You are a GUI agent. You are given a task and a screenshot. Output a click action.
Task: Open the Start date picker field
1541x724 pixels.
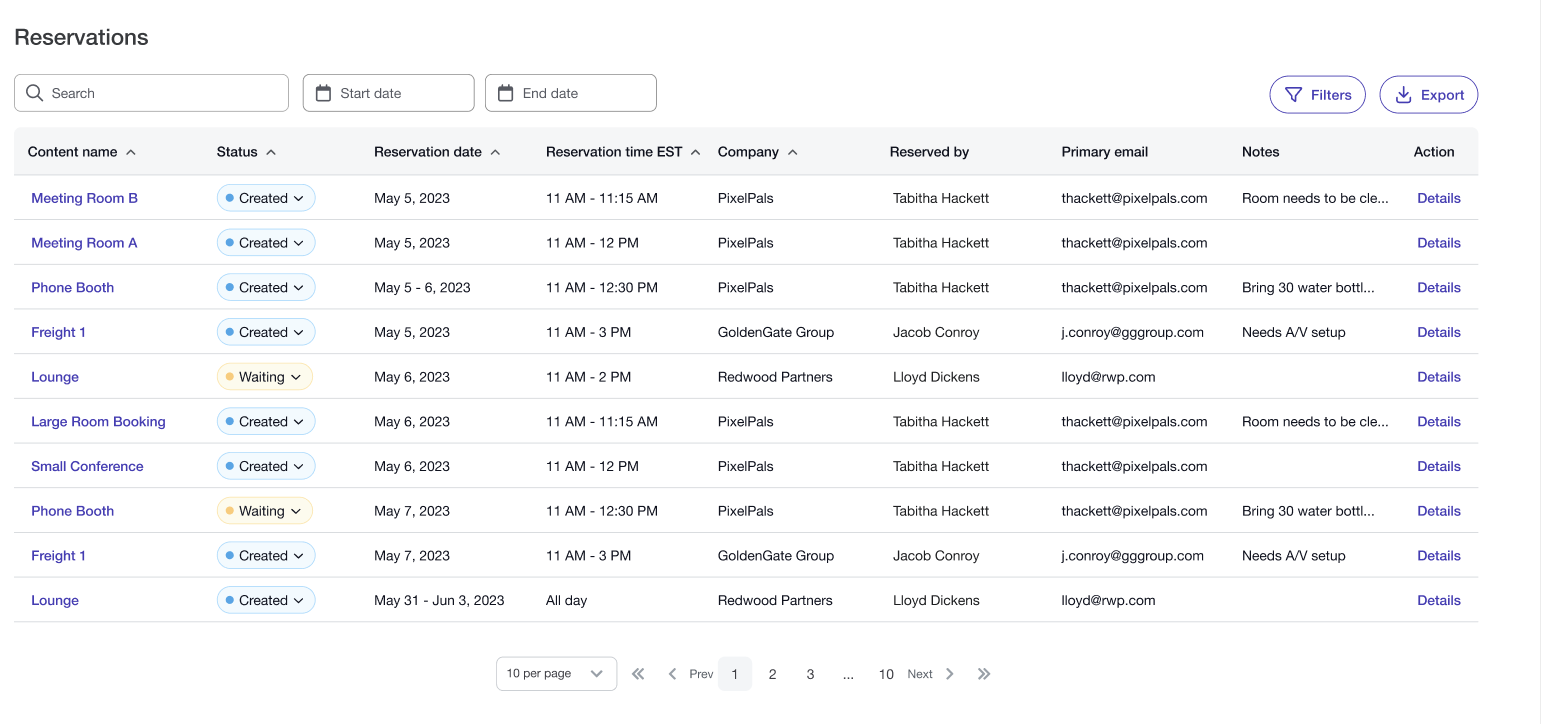[x=388, y=93]
